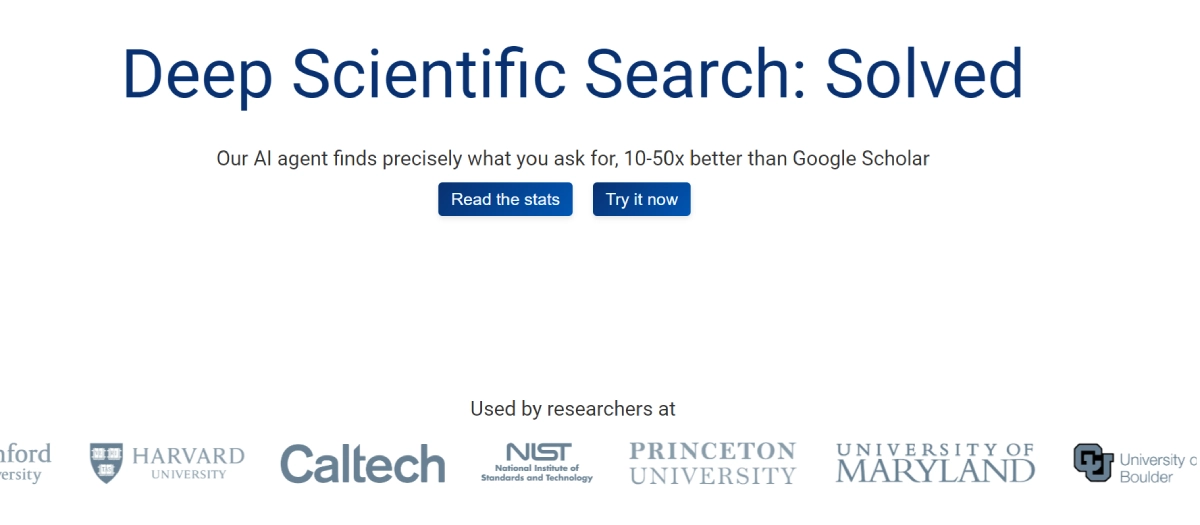
Task: Click the Harvard University wordmark text
Action: [188, 463]
